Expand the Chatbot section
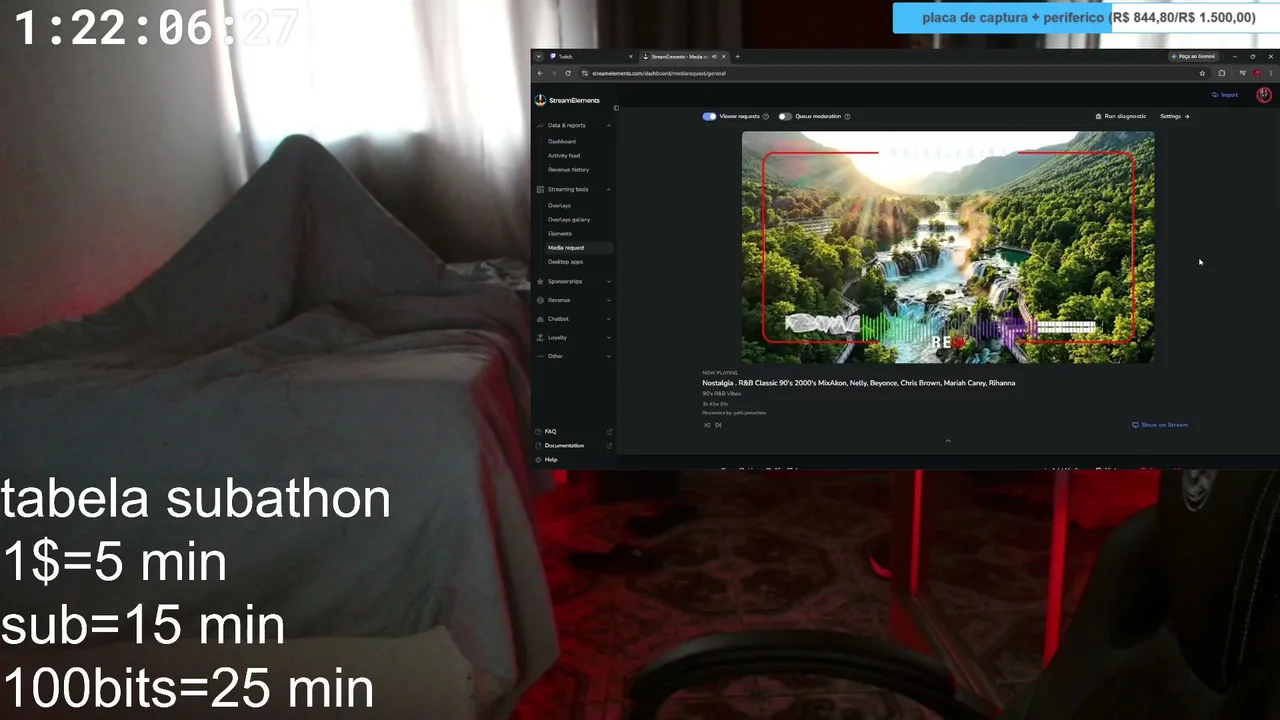Screen dimensions: 1280x720 click(609, 319)
